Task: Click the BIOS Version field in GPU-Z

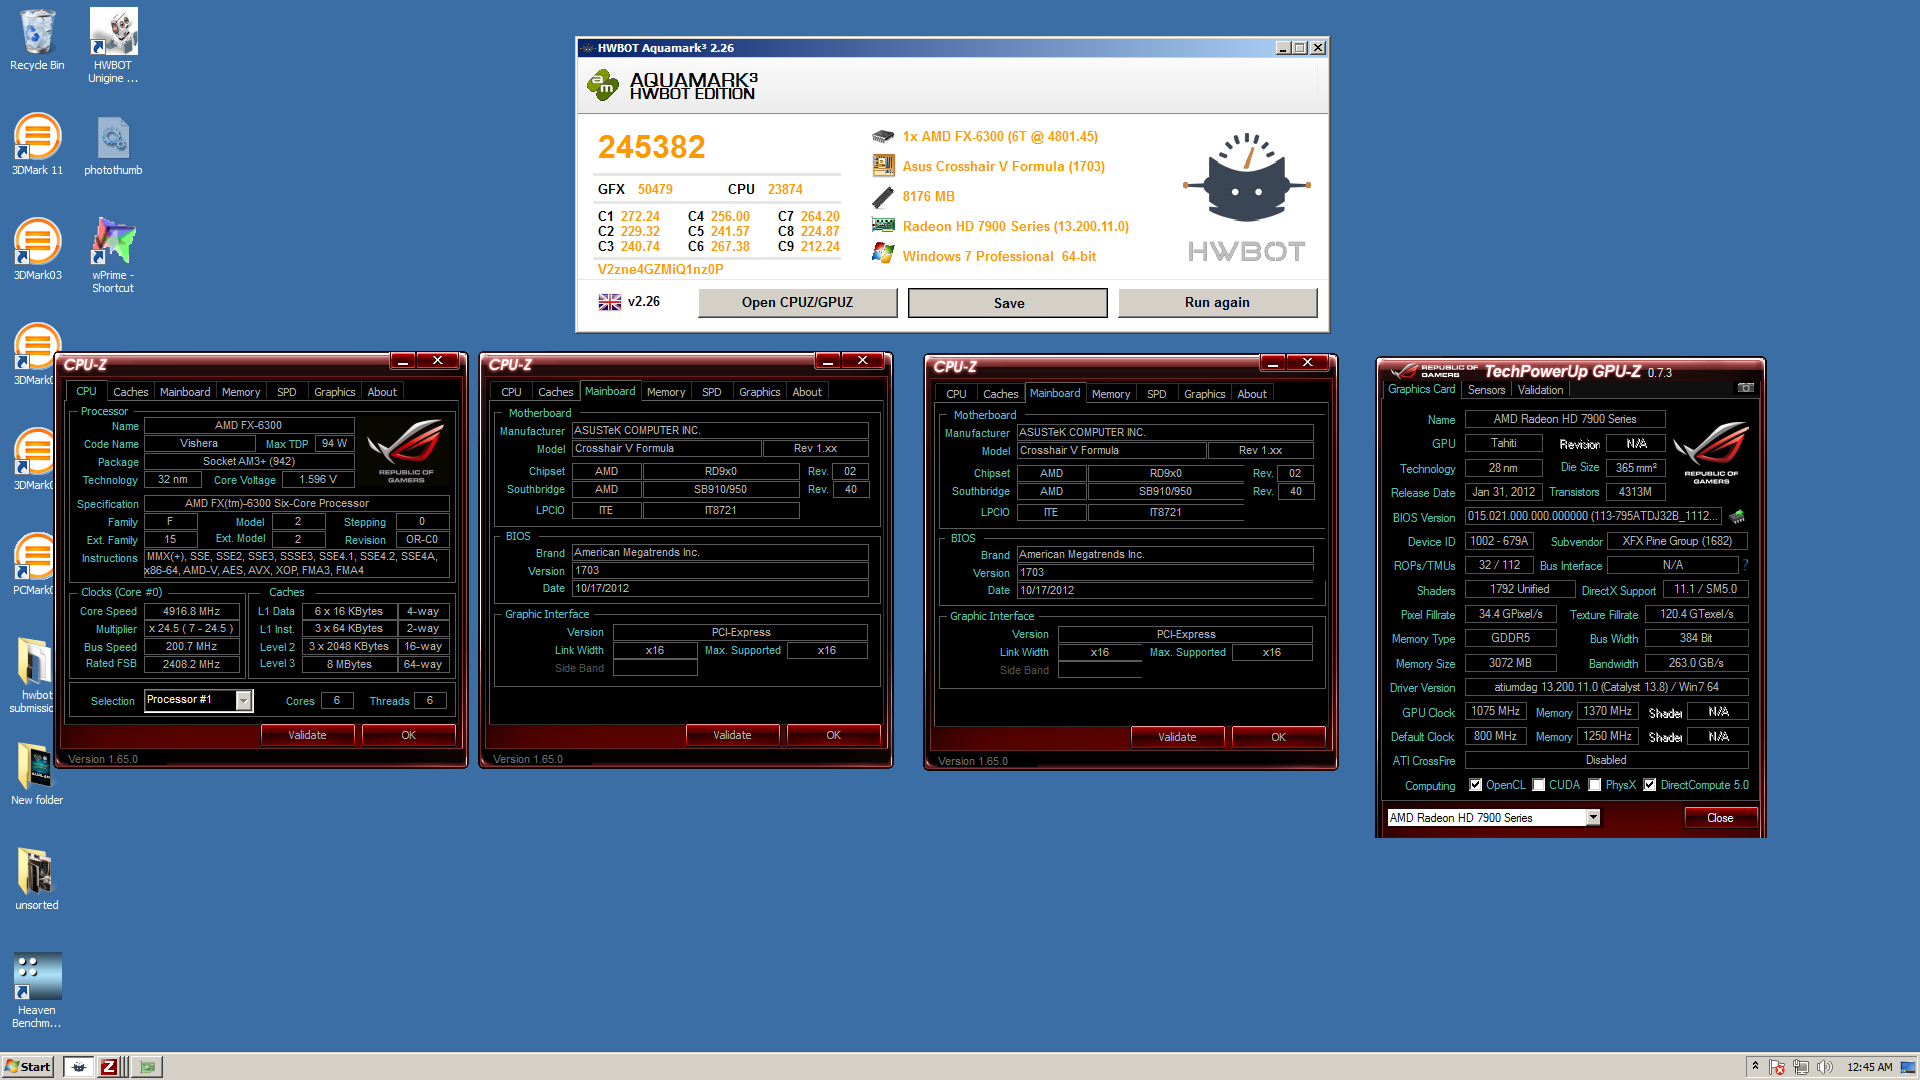Action: point(1594,516)
